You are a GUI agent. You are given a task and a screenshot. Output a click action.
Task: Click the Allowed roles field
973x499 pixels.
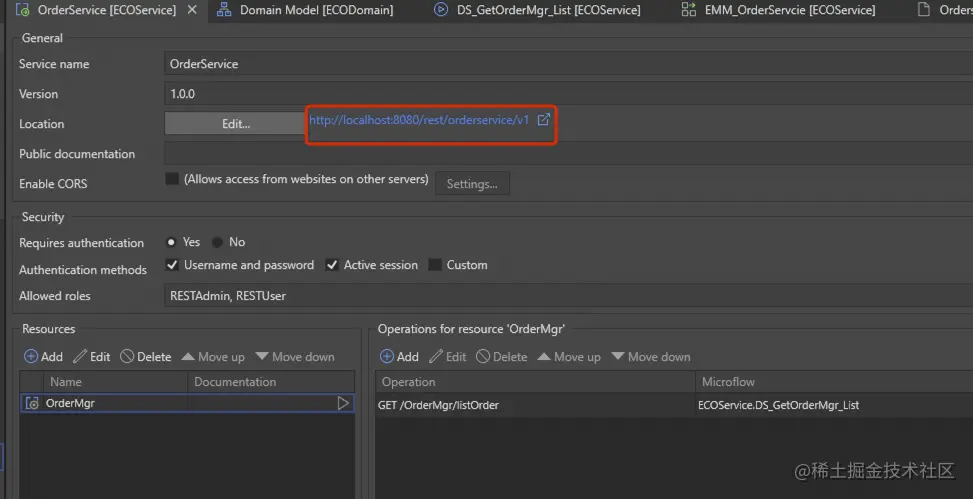(568, 296)
